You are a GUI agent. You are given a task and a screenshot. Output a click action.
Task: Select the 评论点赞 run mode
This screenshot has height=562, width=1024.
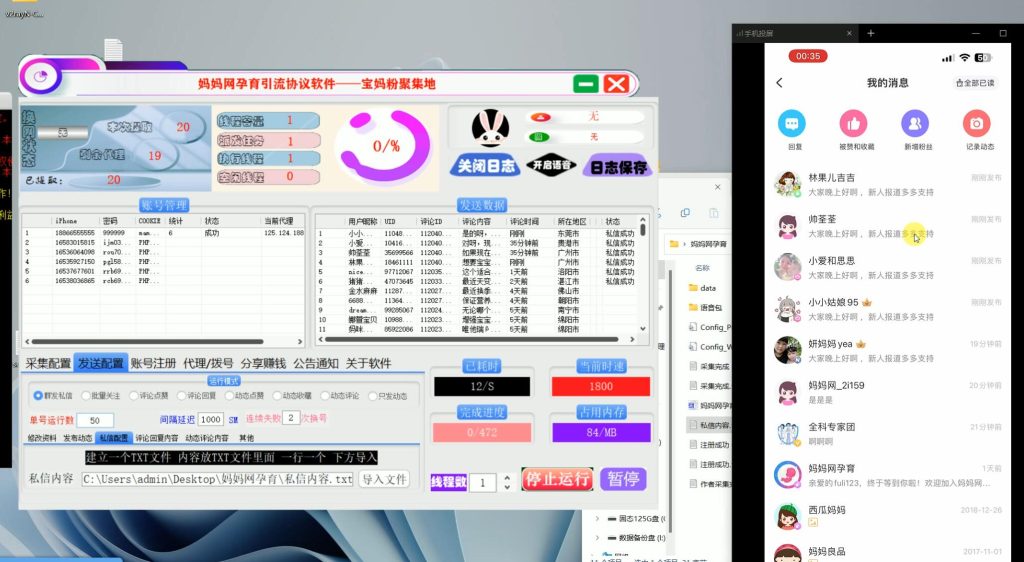(x=149, y=396)
